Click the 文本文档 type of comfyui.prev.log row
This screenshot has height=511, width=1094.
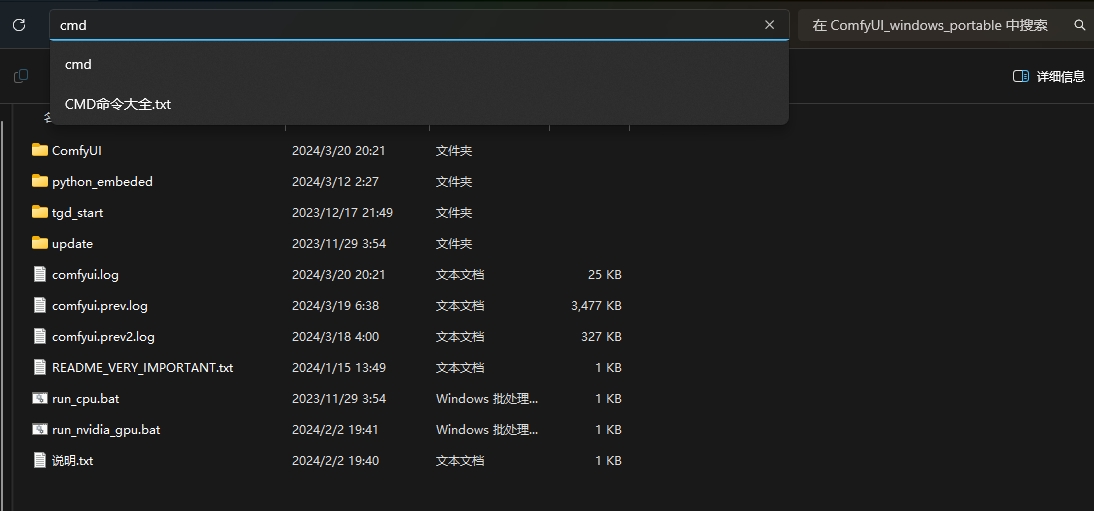point(460,306)
